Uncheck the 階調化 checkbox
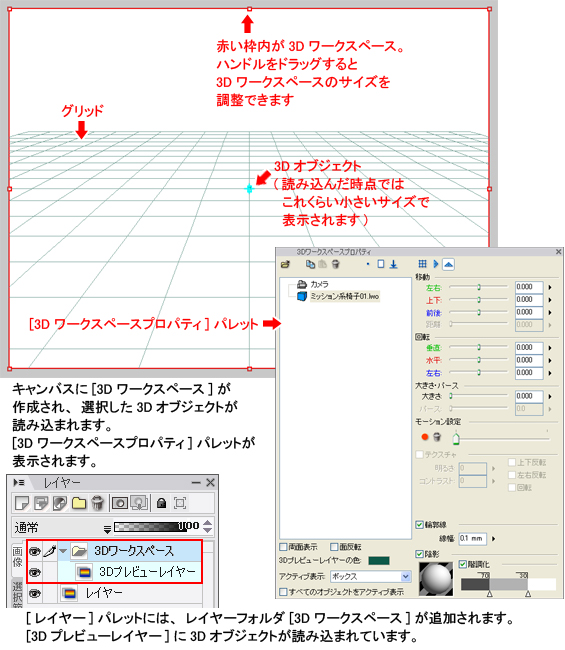This screenshot has height=650, width=565. pos(463,564)
